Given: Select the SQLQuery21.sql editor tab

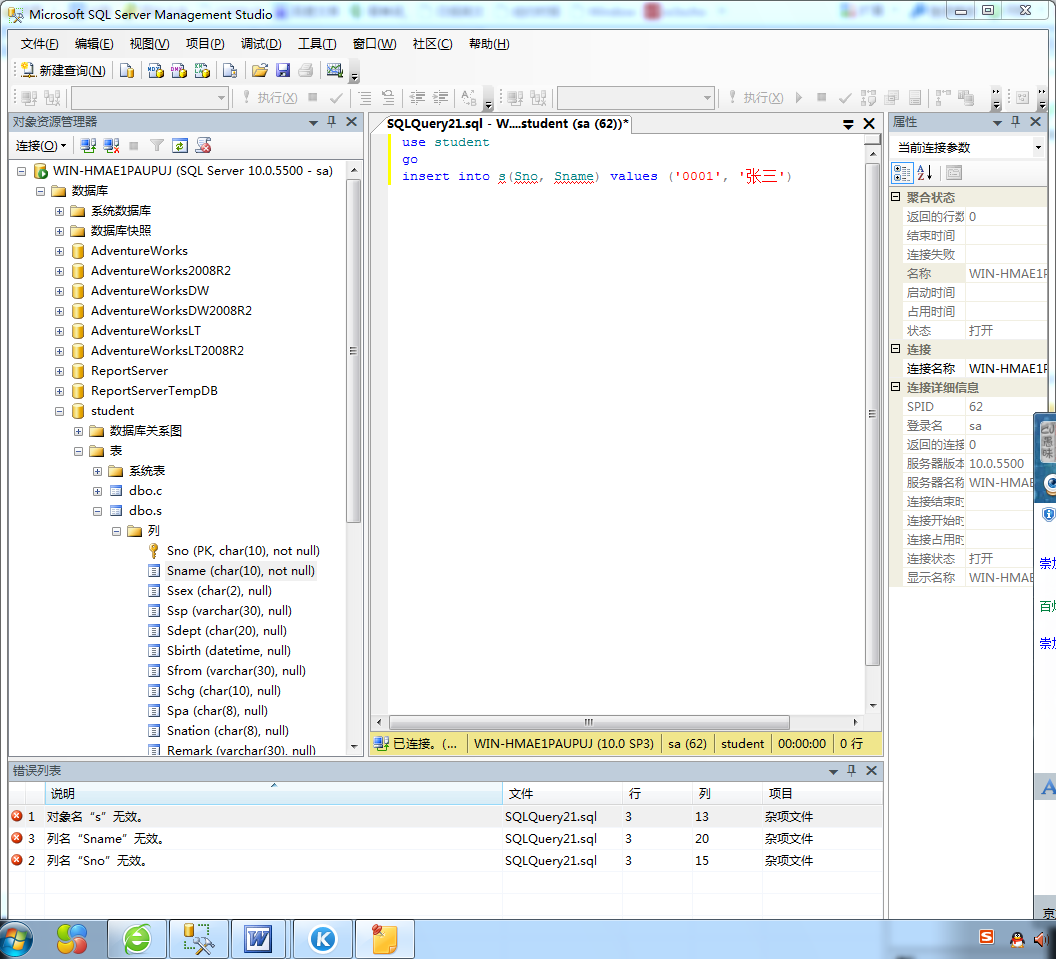Looking at the screenshot, I should [x=505, y=124].
